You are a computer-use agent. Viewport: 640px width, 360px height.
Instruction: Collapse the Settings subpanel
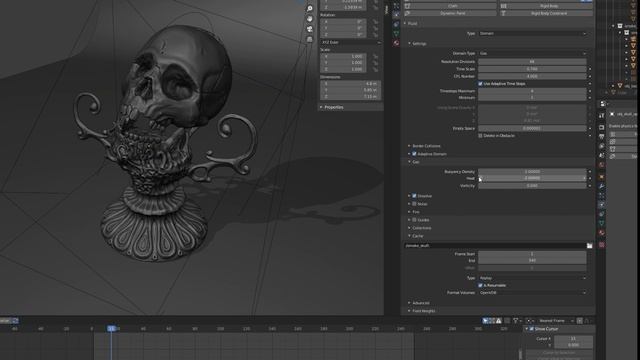[x=418, y=43]
